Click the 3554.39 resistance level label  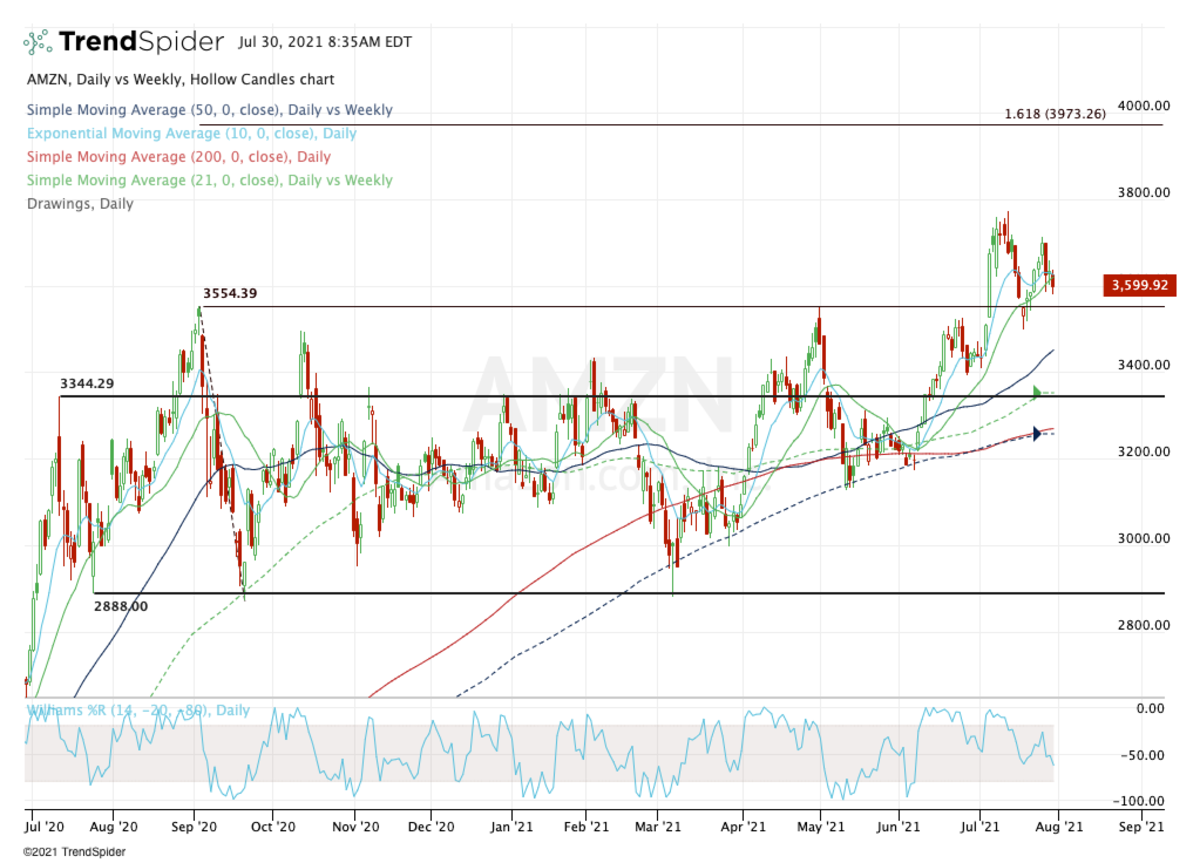pos(230,294)
